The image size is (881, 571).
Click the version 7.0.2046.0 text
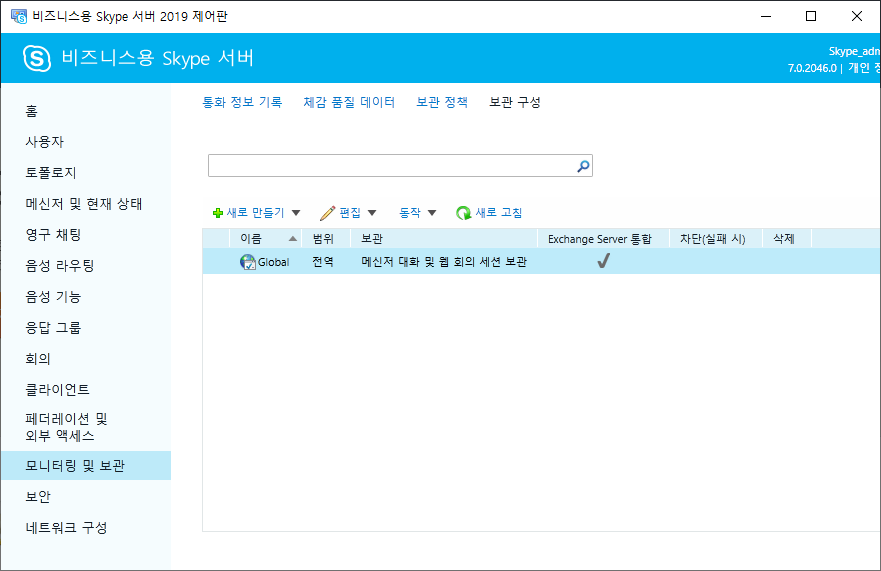coord(812,68)
